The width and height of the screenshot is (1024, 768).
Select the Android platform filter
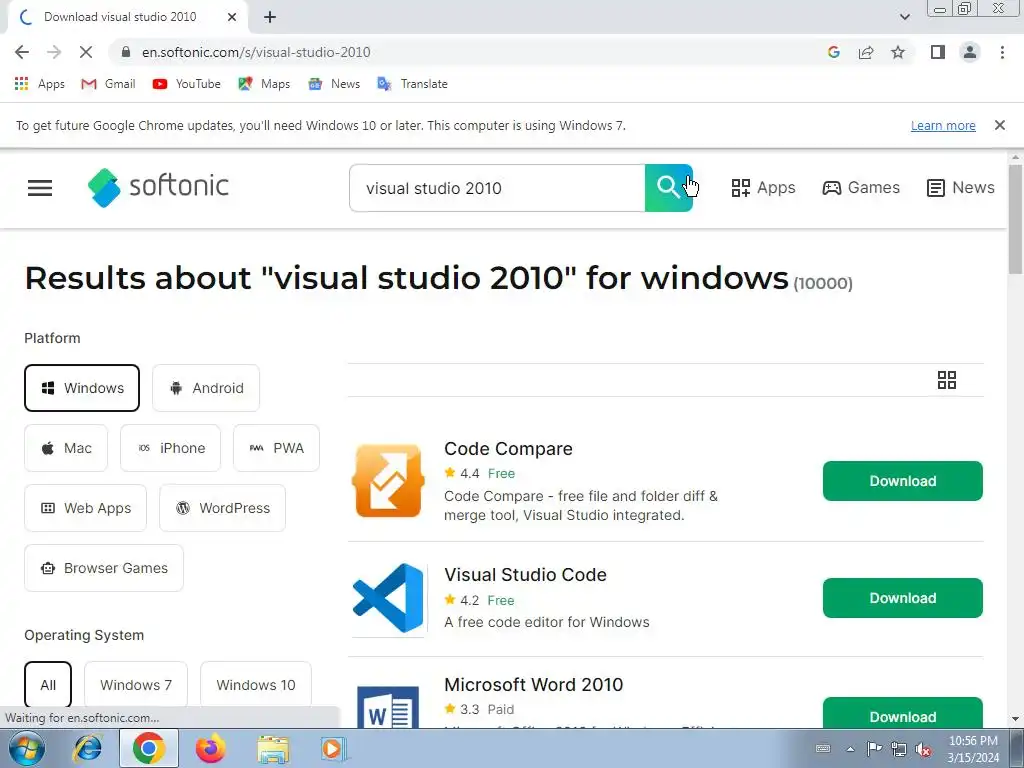coord(206,388)
